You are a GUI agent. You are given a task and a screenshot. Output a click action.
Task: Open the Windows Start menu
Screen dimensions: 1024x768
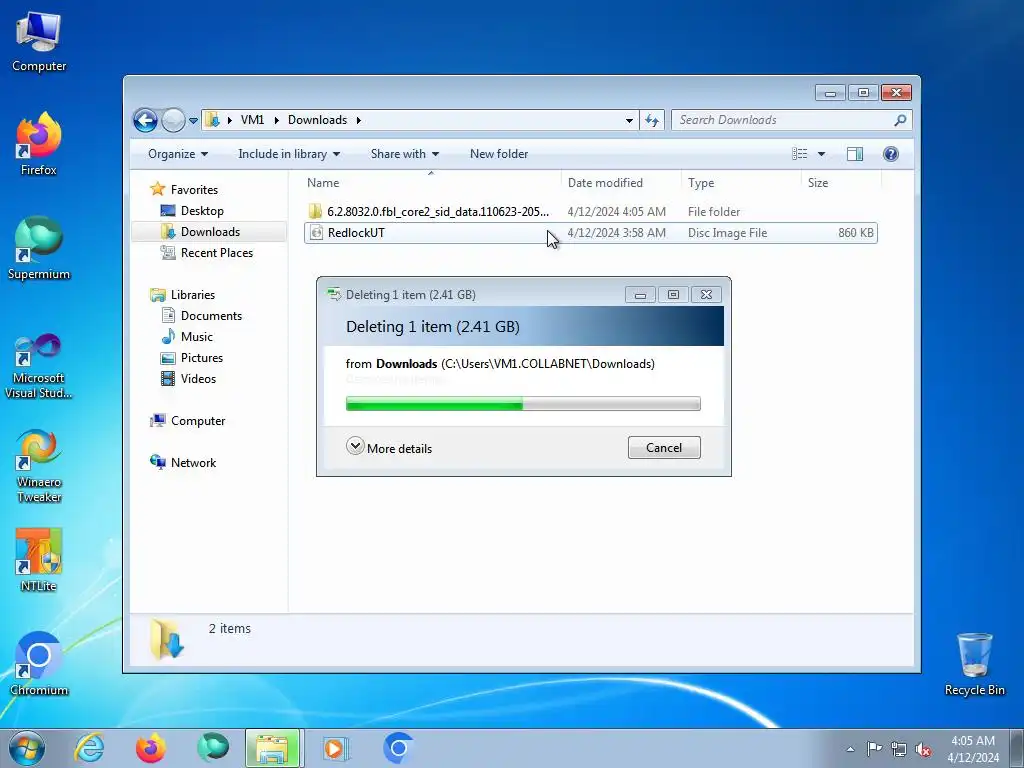[26, 748]
